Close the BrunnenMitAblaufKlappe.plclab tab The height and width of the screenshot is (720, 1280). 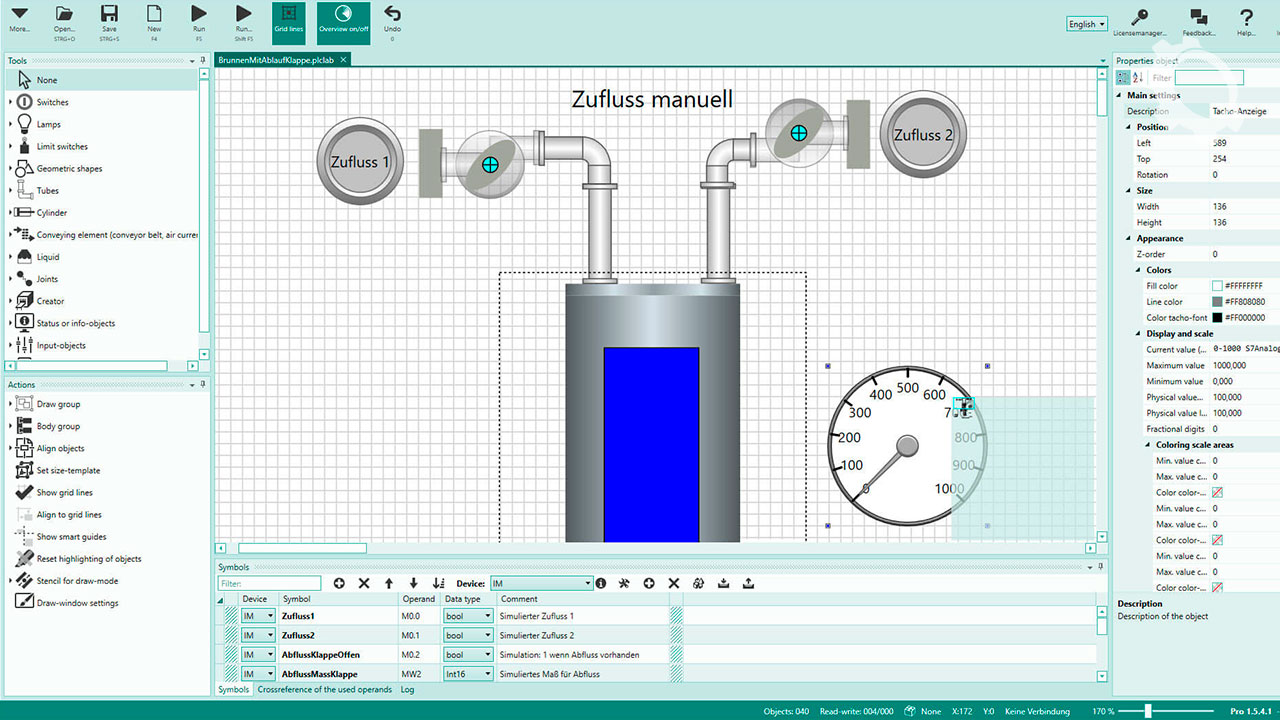(344, 60)
